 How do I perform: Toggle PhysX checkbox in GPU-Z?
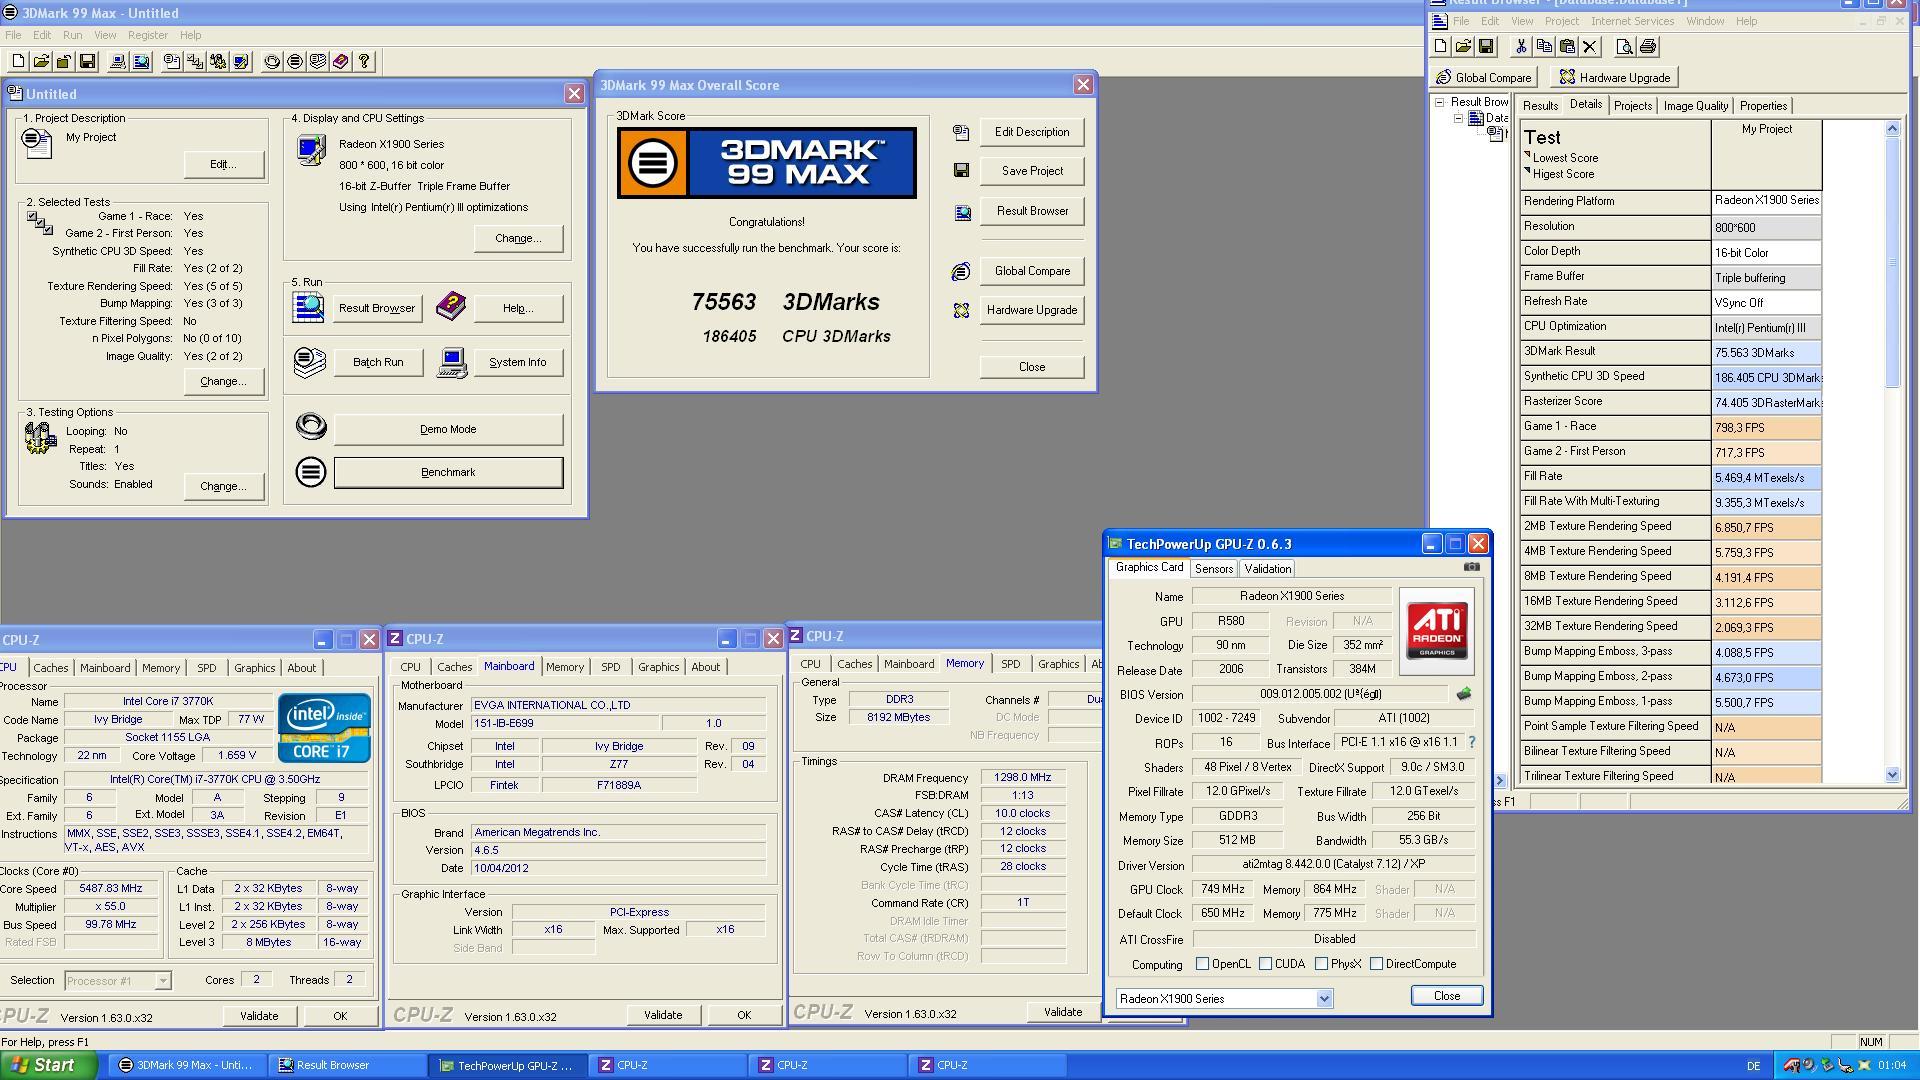(1322, 964)
